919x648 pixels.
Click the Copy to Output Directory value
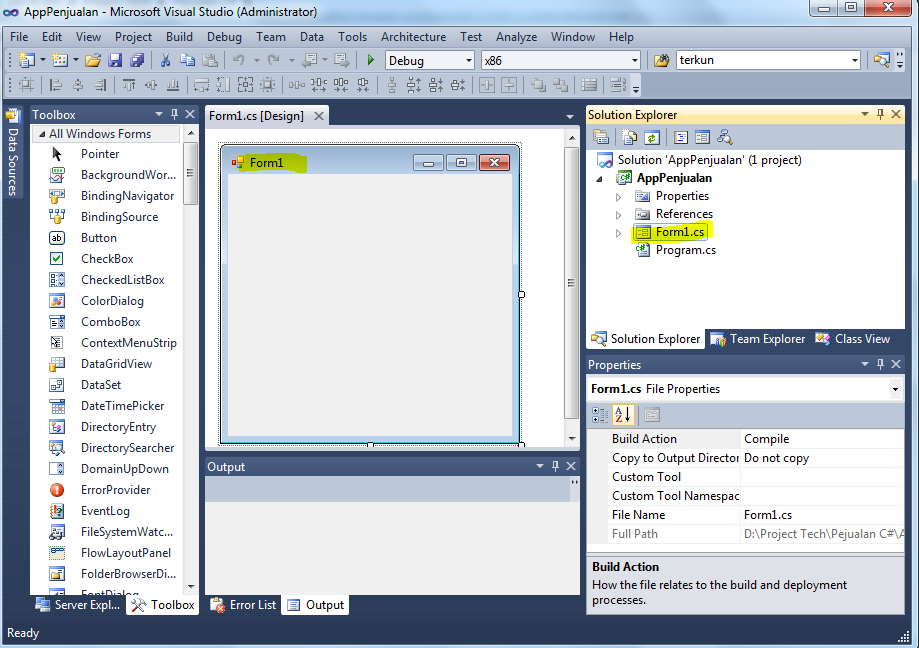click(822, 458)
